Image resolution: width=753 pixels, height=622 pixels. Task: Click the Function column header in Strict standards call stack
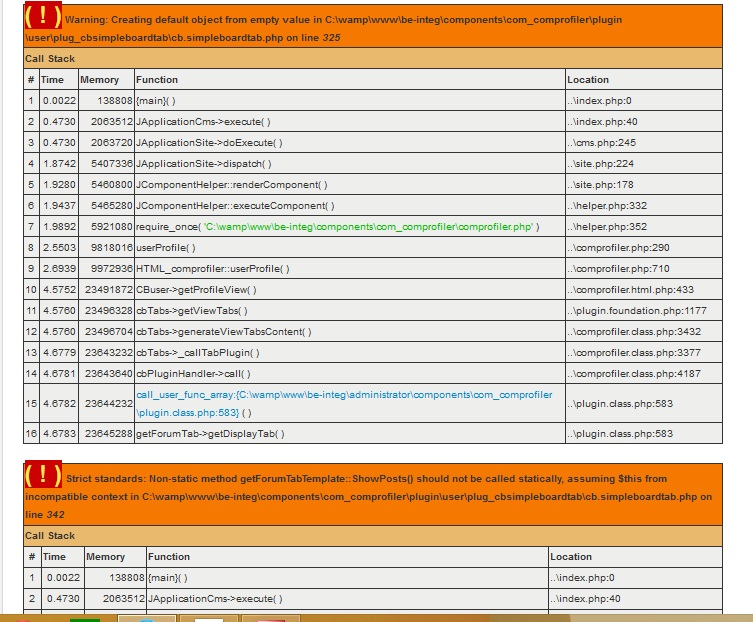pos(169,557)
